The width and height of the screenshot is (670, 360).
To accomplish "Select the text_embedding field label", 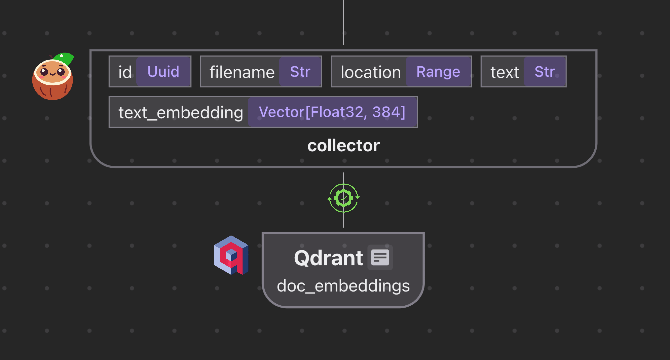I will click(x=181, y=112).
